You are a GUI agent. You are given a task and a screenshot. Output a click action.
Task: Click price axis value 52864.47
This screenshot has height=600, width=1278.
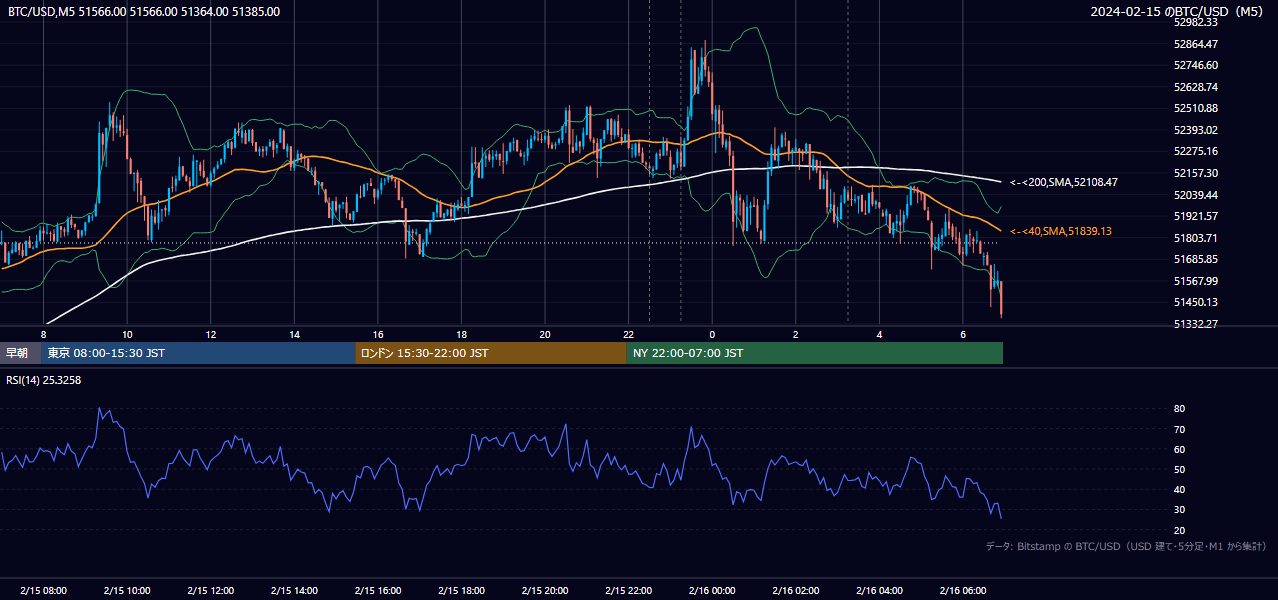pyautogui.click(x=1196, y=44)
